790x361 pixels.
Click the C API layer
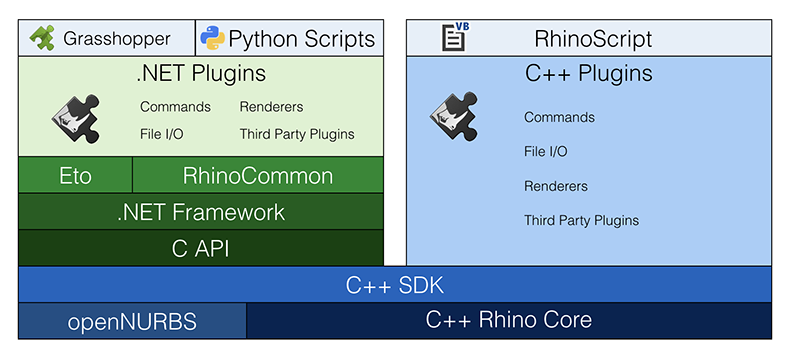201,248
